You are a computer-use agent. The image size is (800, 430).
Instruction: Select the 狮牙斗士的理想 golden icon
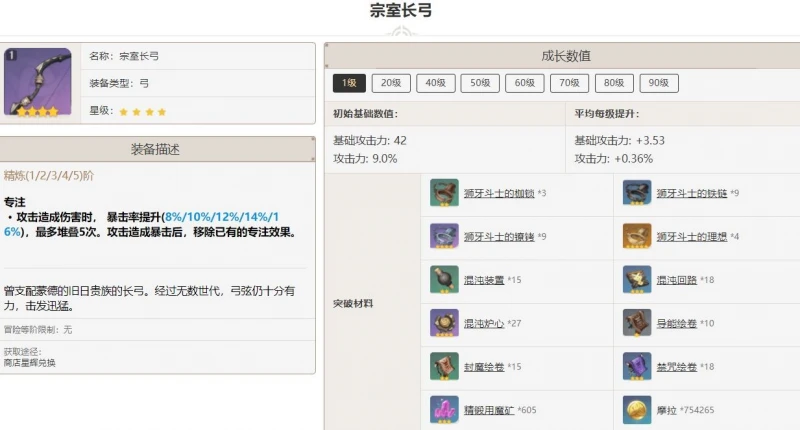637,235
